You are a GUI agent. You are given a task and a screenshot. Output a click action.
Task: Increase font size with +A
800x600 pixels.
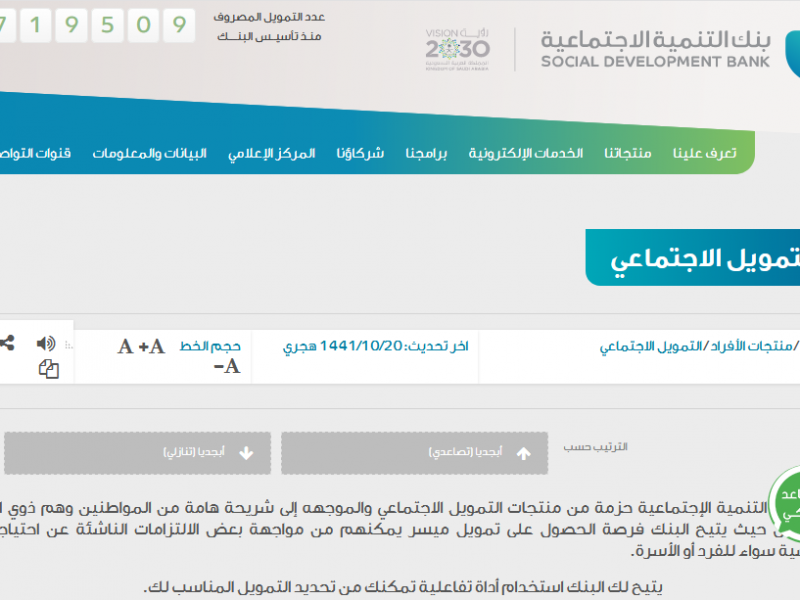click(151, 347)
